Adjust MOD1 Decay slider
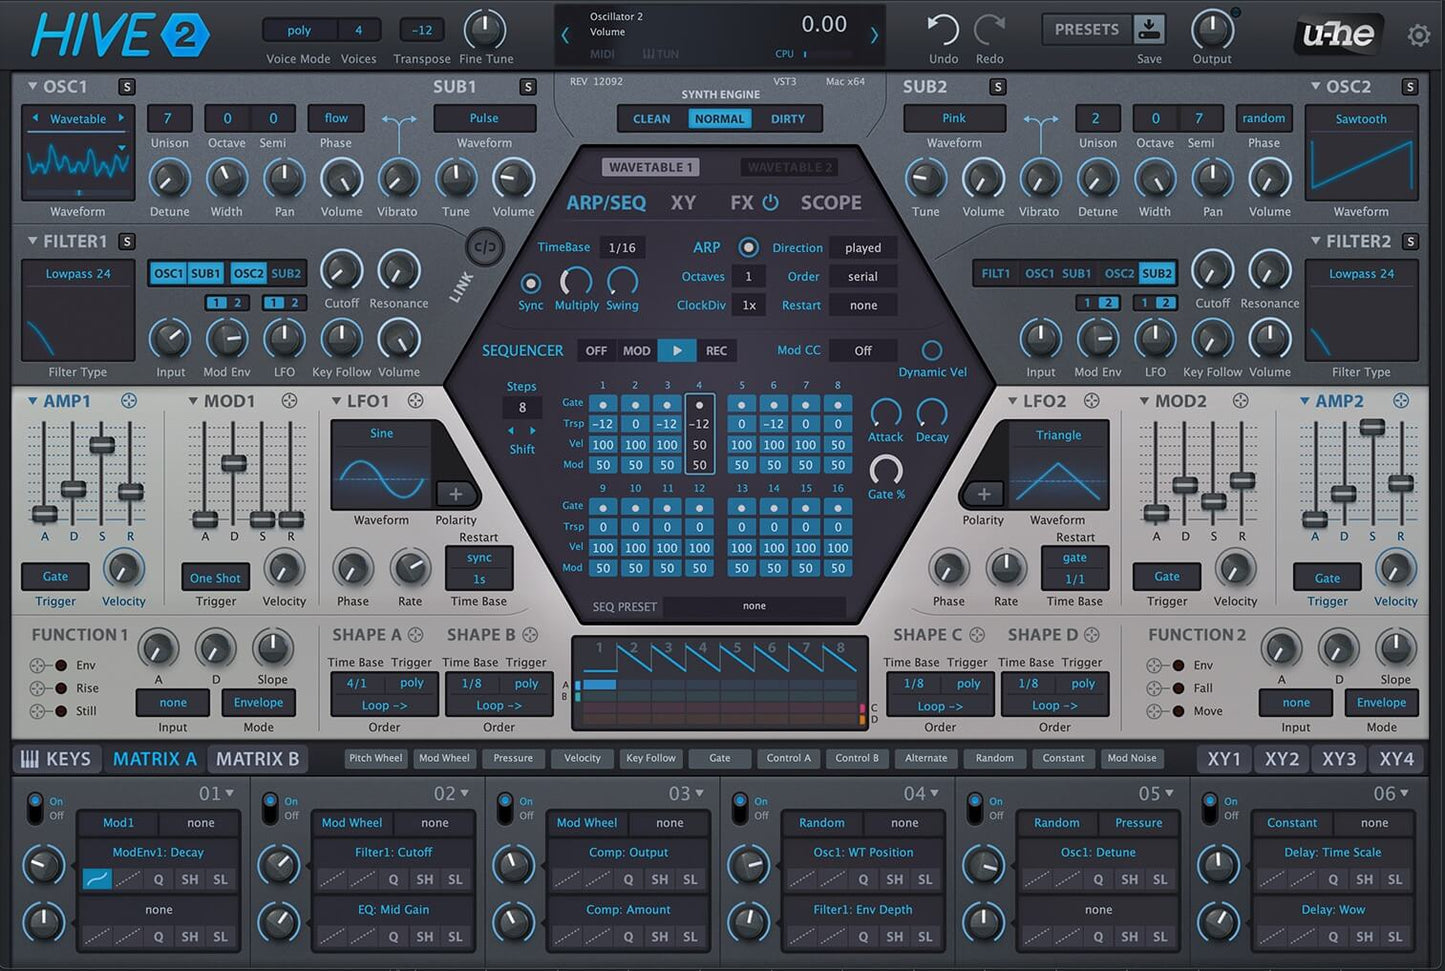1445x971 pixels. tap(233, 463)
